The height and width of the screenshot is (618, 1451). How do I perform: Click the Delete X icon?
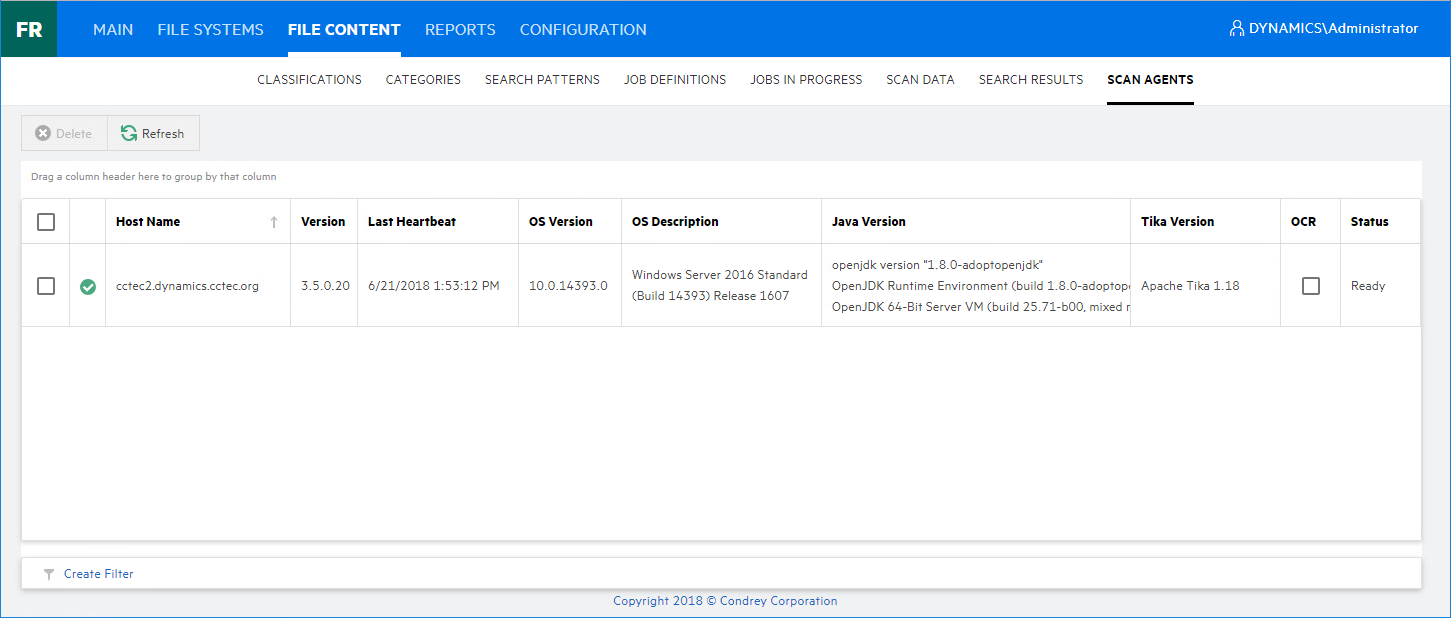click(43, 133)
